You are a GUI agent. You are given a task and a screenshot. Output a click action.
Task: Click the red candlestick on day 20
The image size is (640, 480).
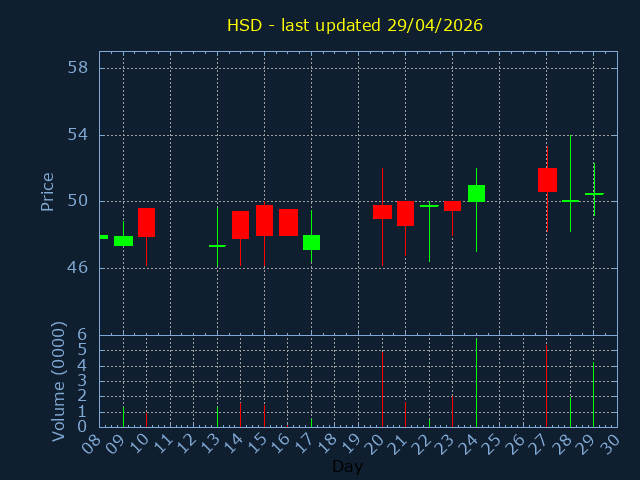coord(382,212)
